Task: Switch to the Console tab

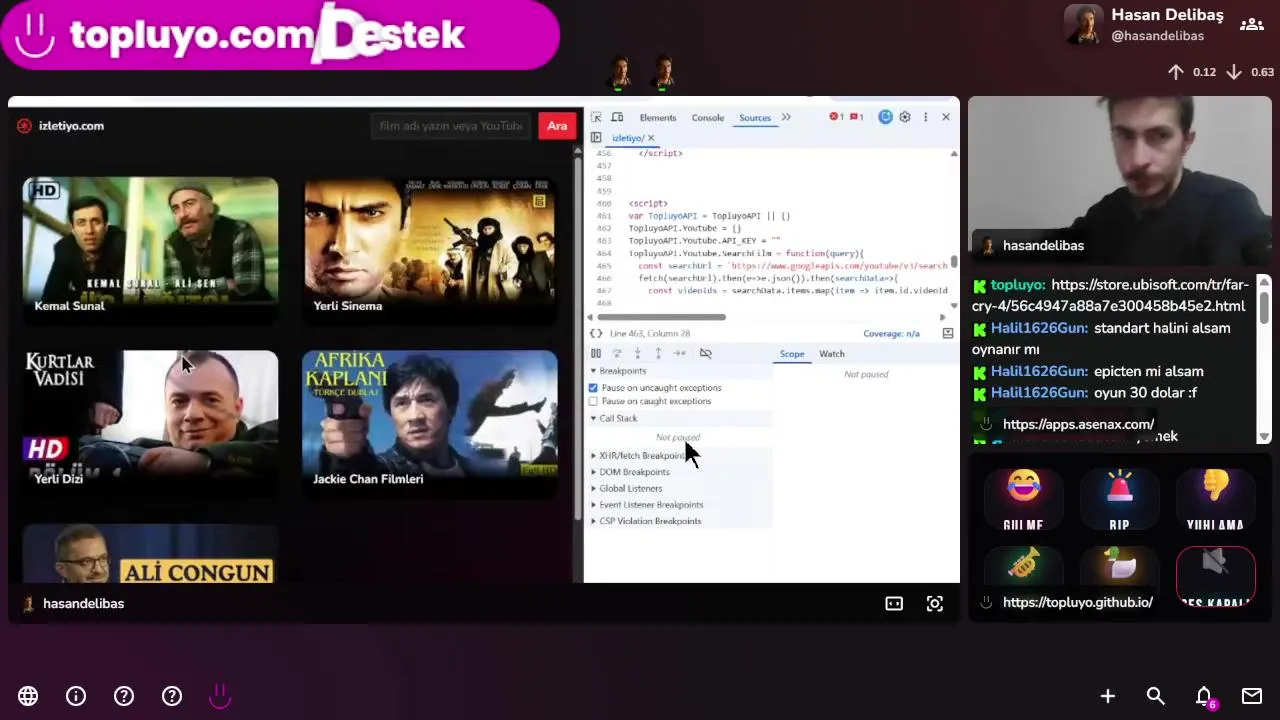Action: [708, 118]
